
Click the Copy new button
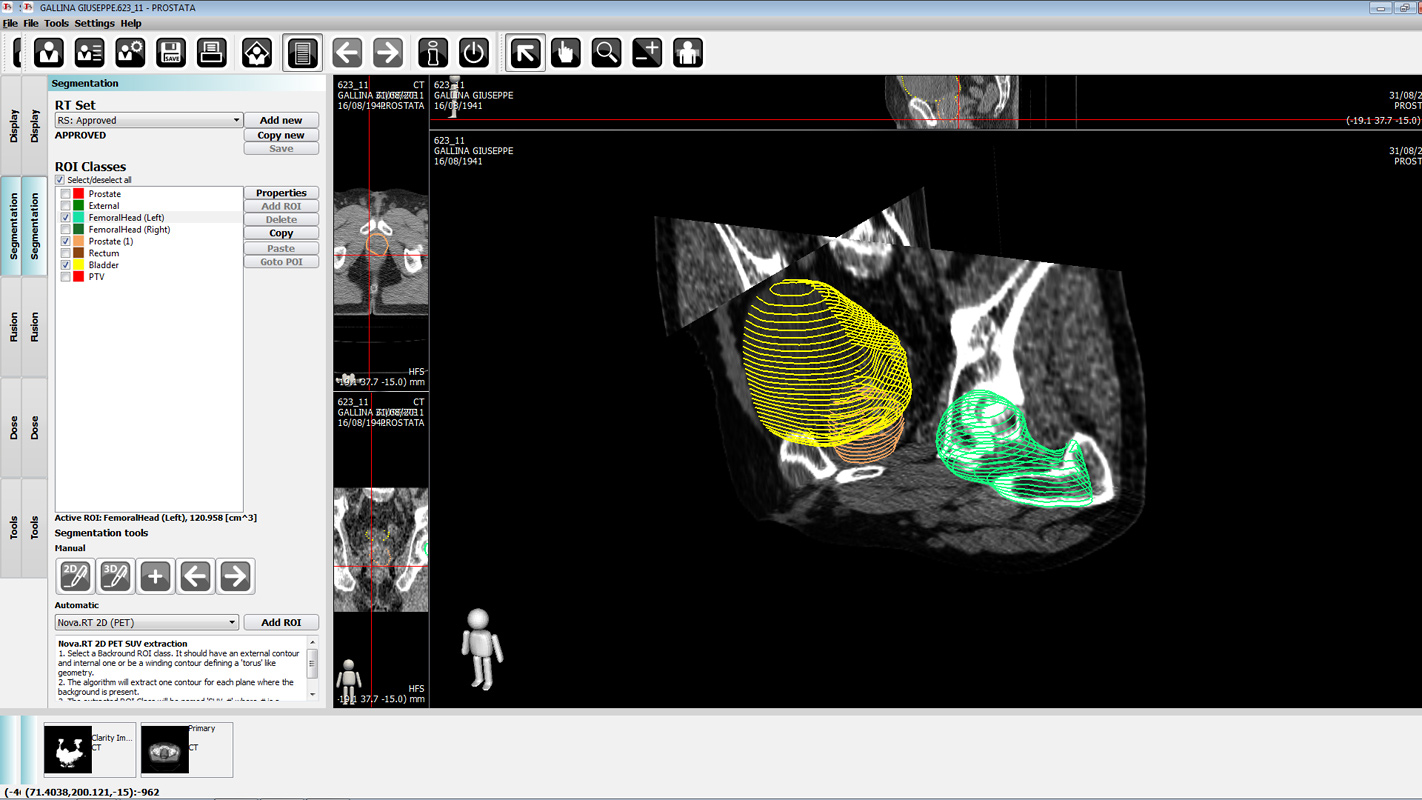pyautogui.click(x=281, y=135)
